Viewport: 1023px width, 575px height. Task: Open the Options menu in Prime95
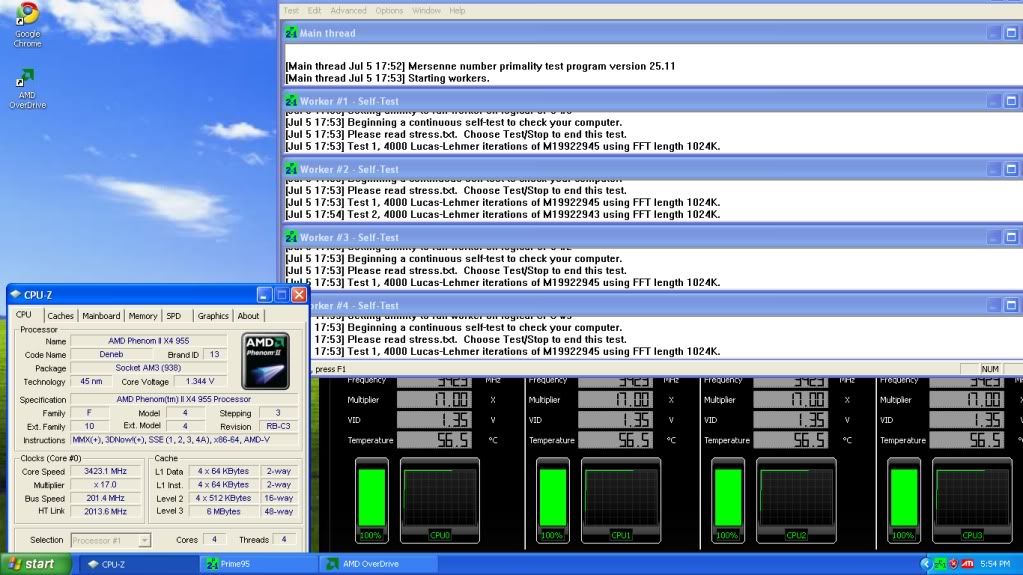(389, 10)
